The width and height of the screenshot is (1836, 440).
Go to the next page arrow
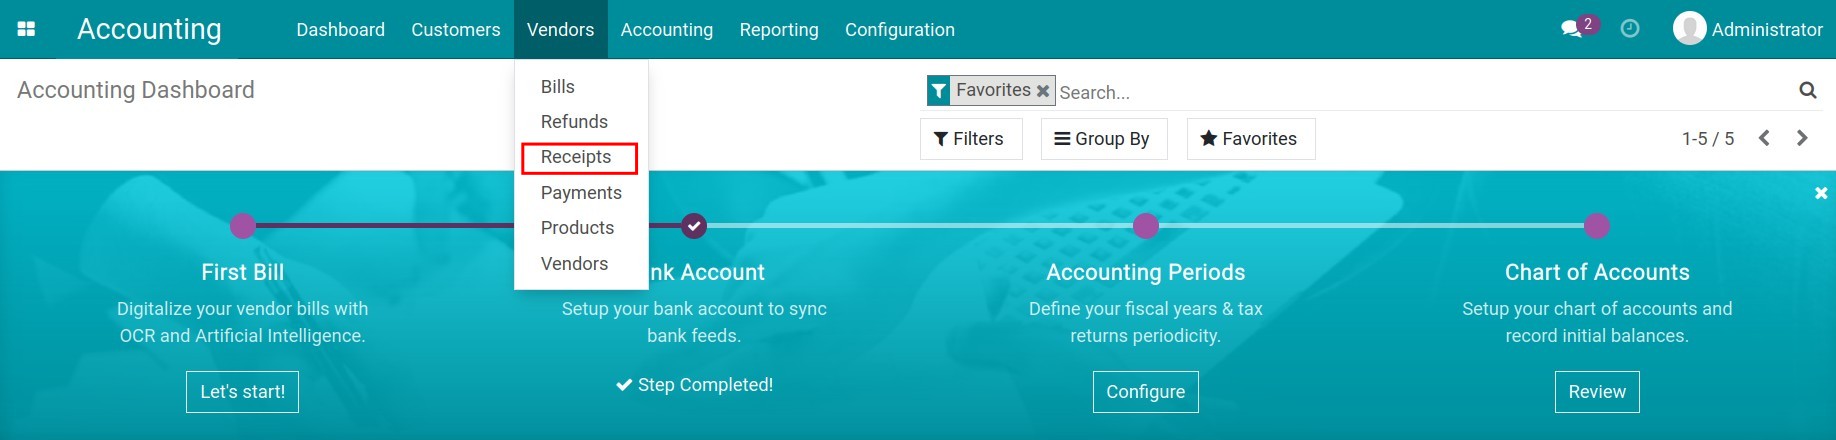click(1802, 138)
